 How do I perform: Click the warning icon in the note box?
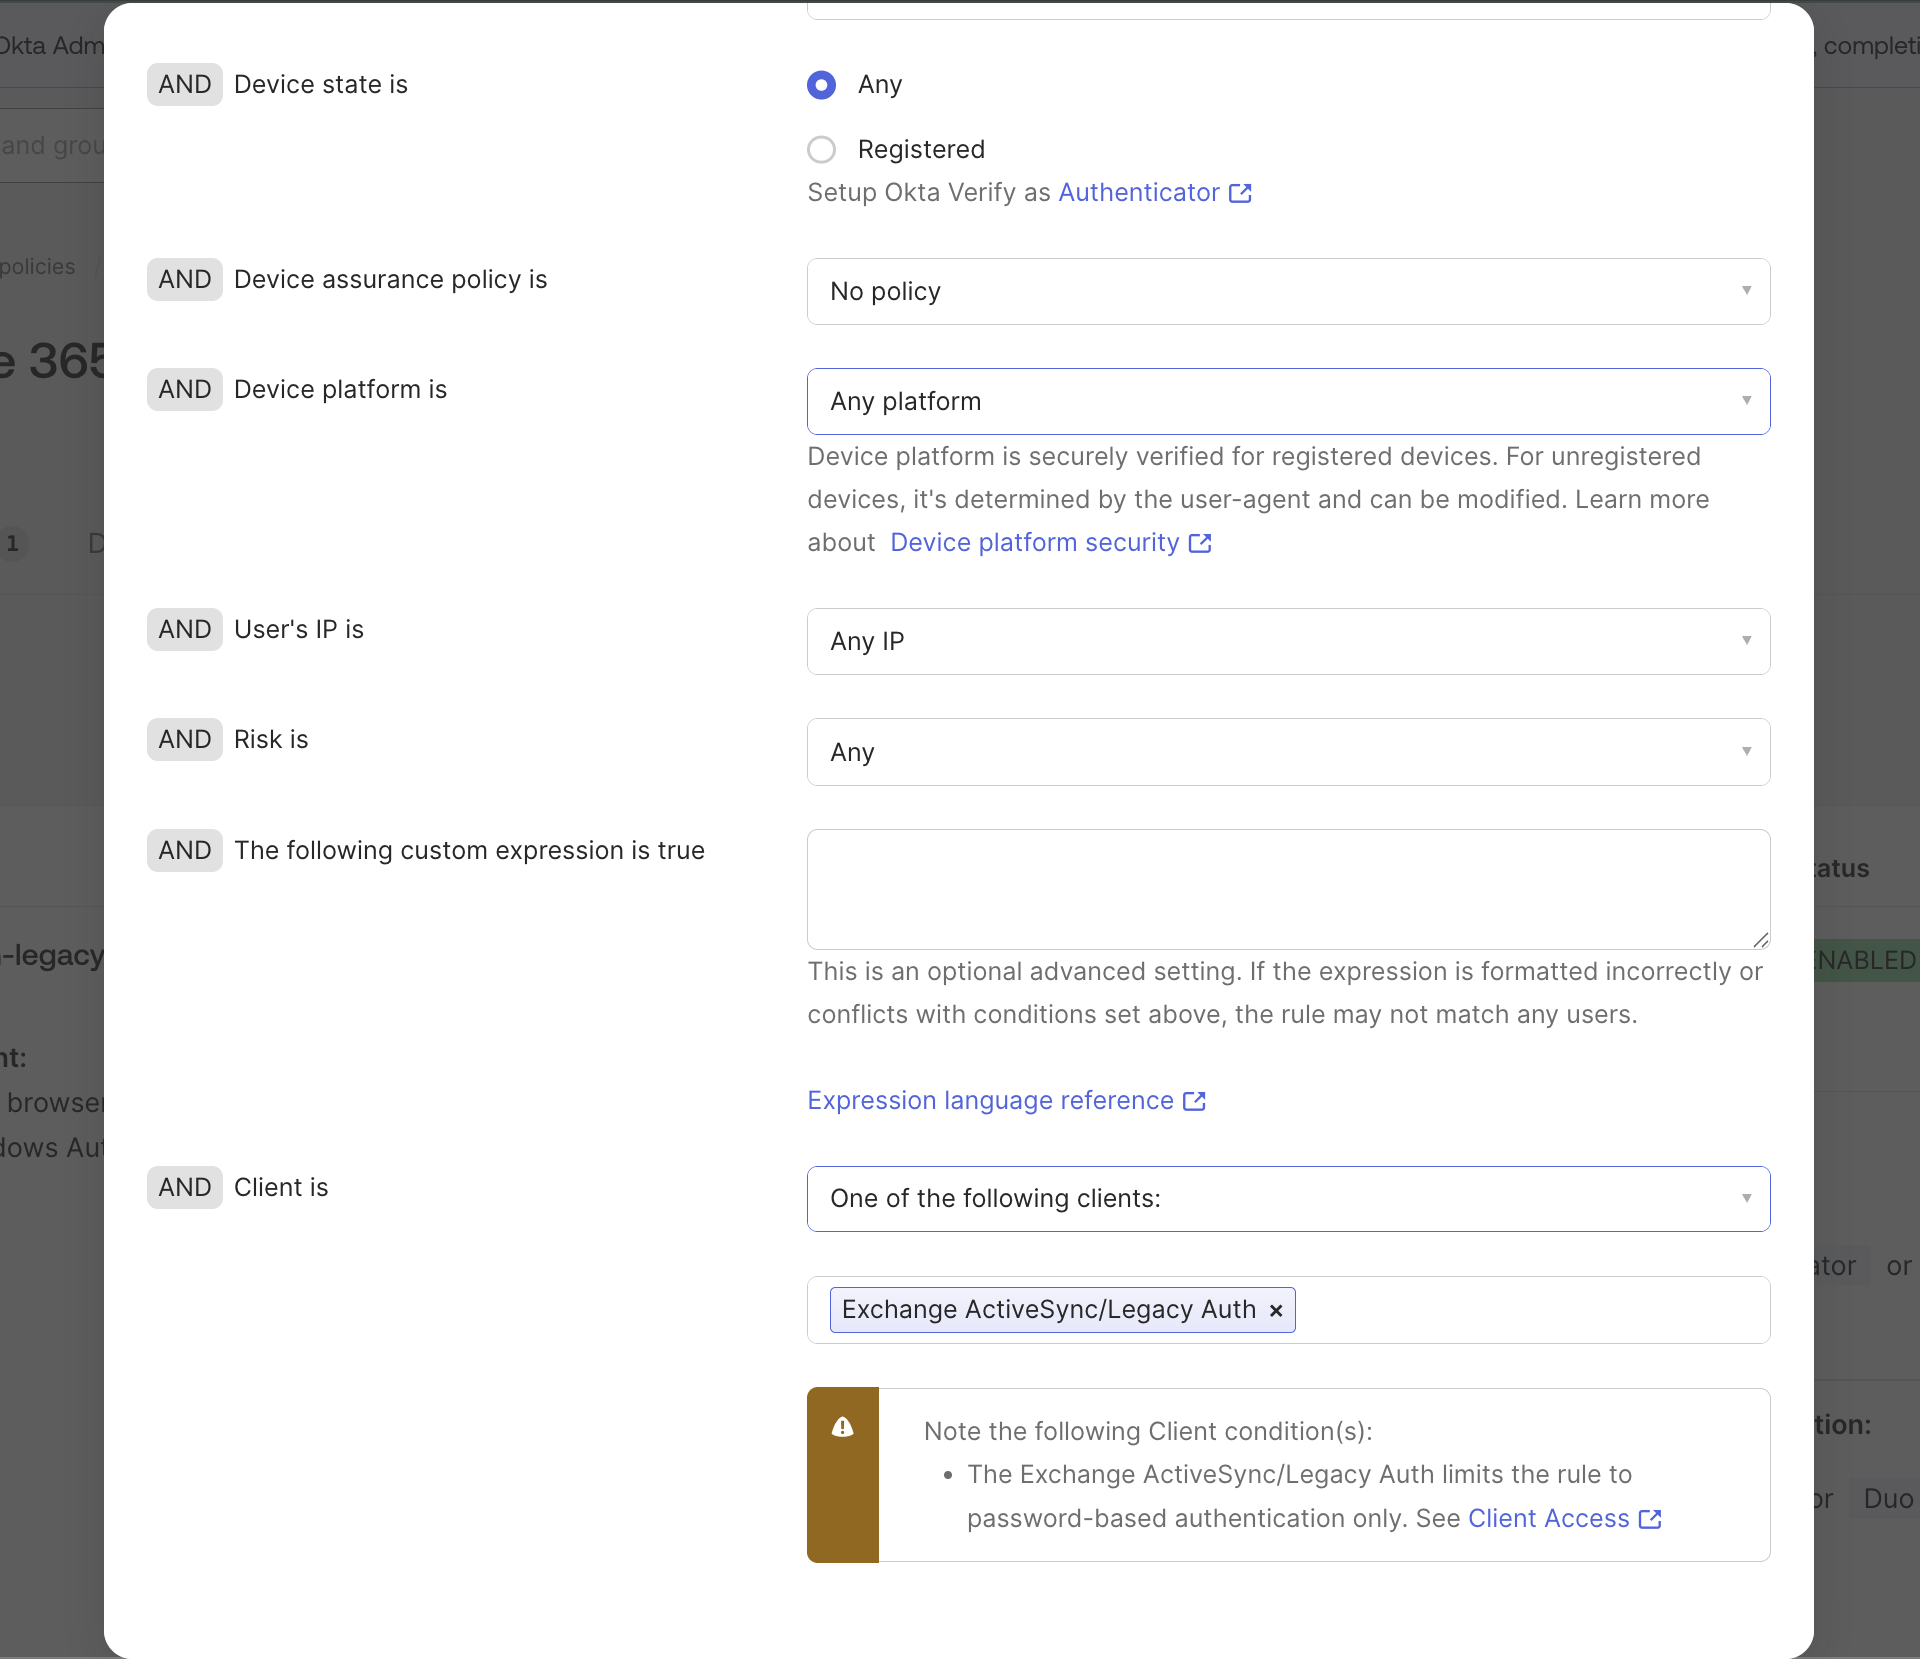tap(843, 1427)
